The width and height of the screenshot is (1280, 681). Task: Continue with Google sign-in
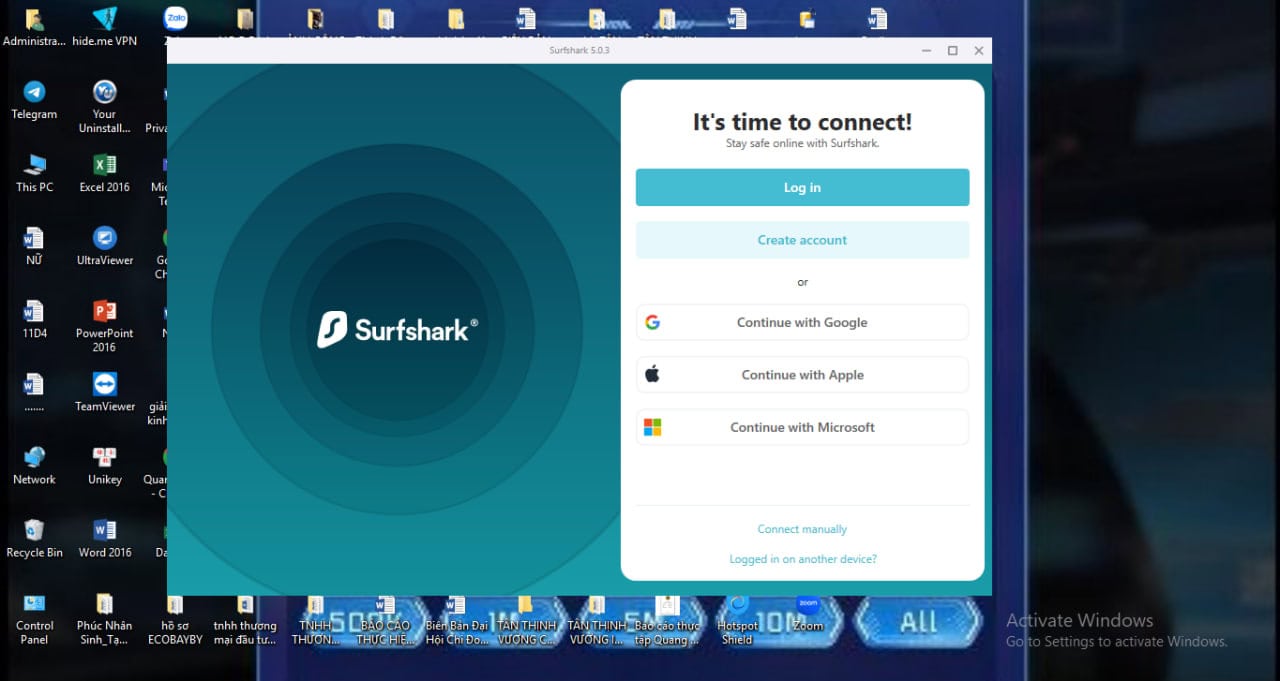pos(802,322)
